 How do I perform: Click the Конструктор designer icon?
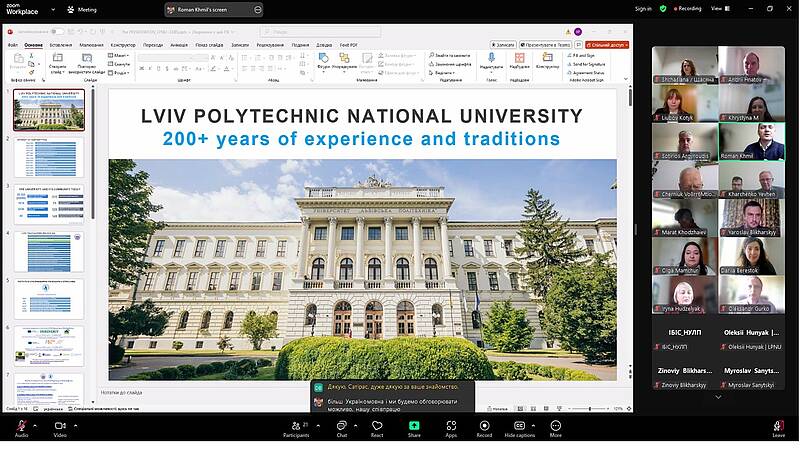[x=547, y=57]
